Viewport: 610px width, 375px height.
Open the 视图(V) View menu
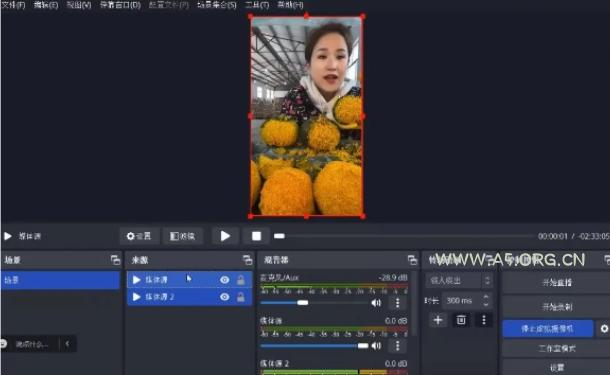79,5
